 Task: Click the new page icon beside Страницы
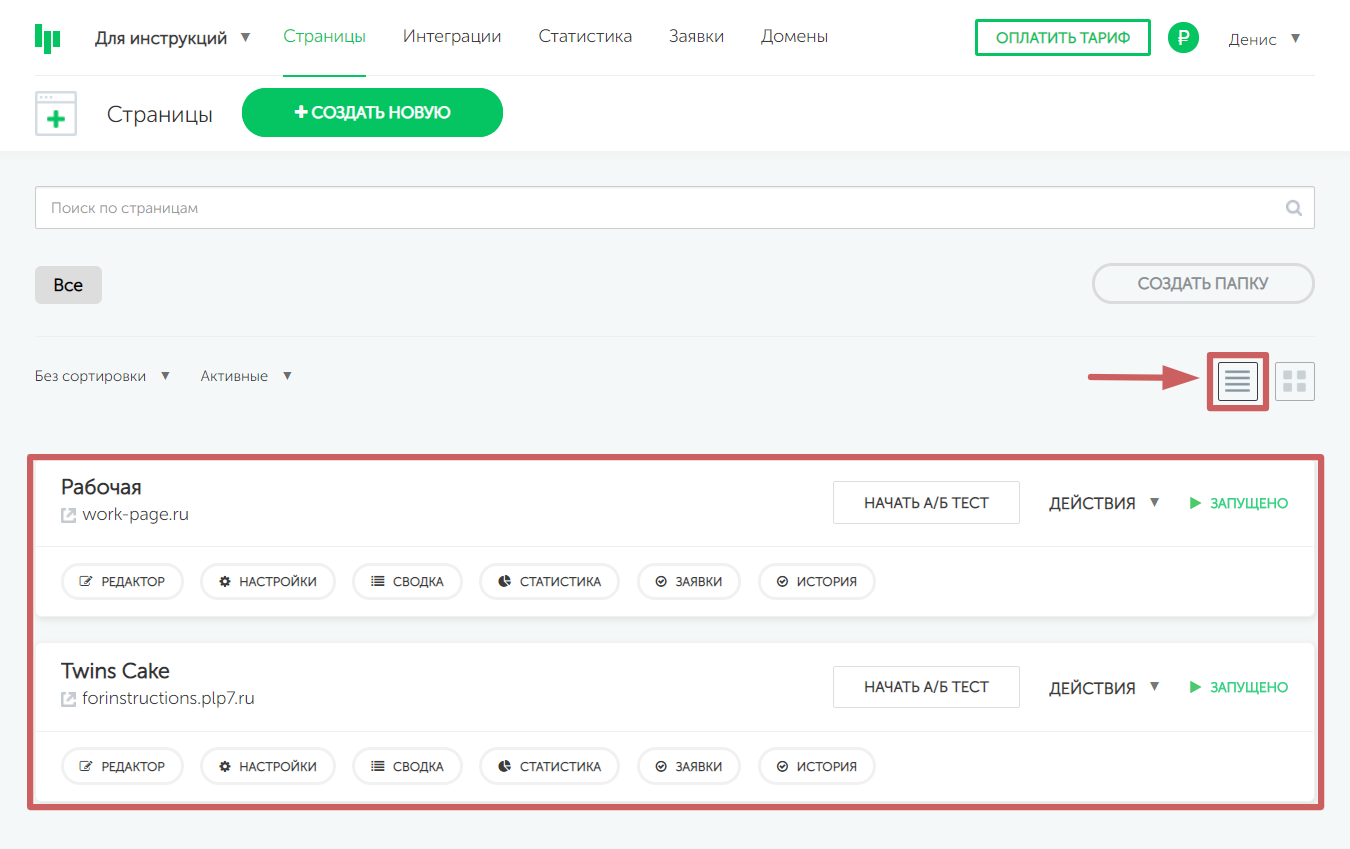(x=56, y=113)
